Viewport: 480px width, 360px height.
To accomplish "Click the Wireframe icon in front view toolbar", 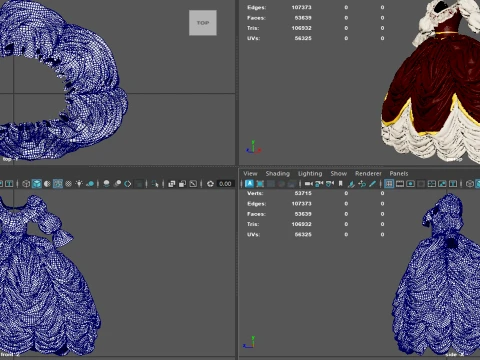I will pyautogui.click(x=26, y=184).
